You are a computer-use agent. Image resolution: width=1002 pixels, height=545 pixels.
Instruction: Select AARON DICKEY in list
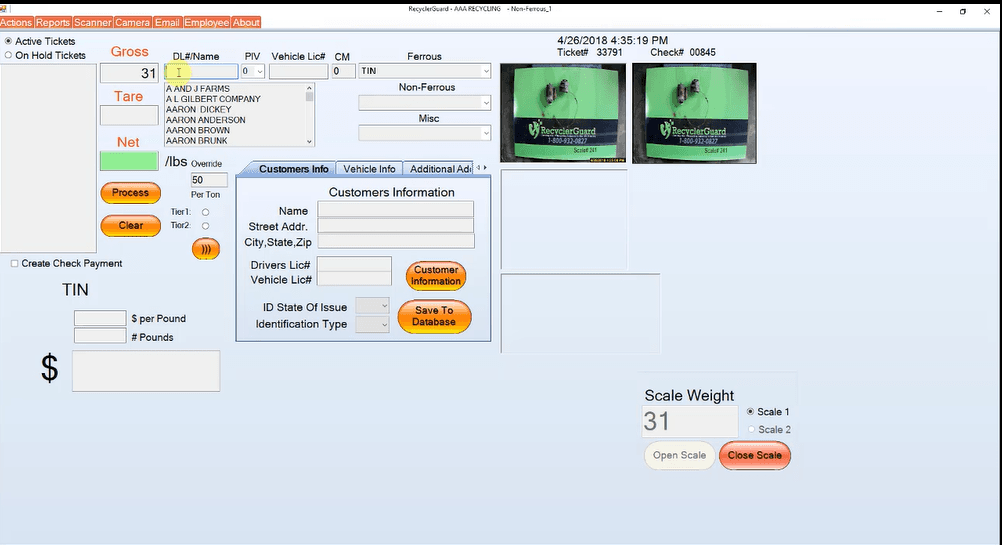pyautogui.click(x=198, y=109)
